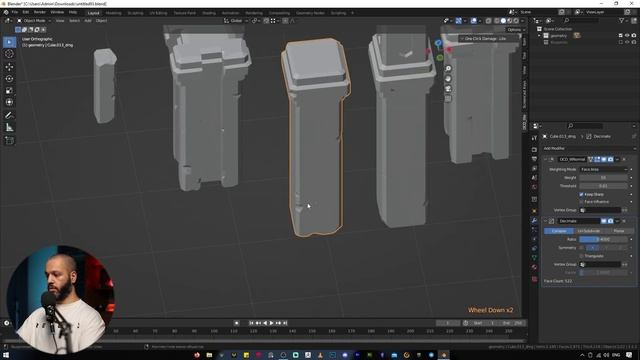
Task: Toggle camera view gizmo
Action: 448,89
